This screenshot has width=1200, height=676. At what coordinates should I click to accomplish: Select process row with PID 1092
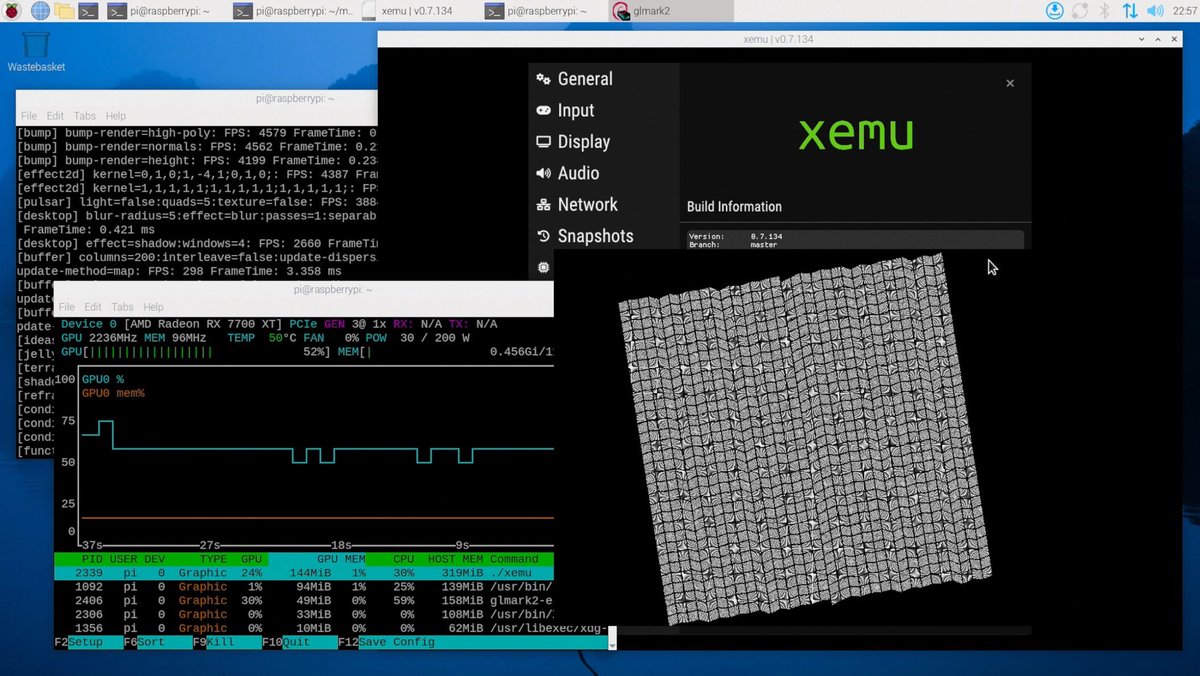pyautogui.click(x=304, y=587)
